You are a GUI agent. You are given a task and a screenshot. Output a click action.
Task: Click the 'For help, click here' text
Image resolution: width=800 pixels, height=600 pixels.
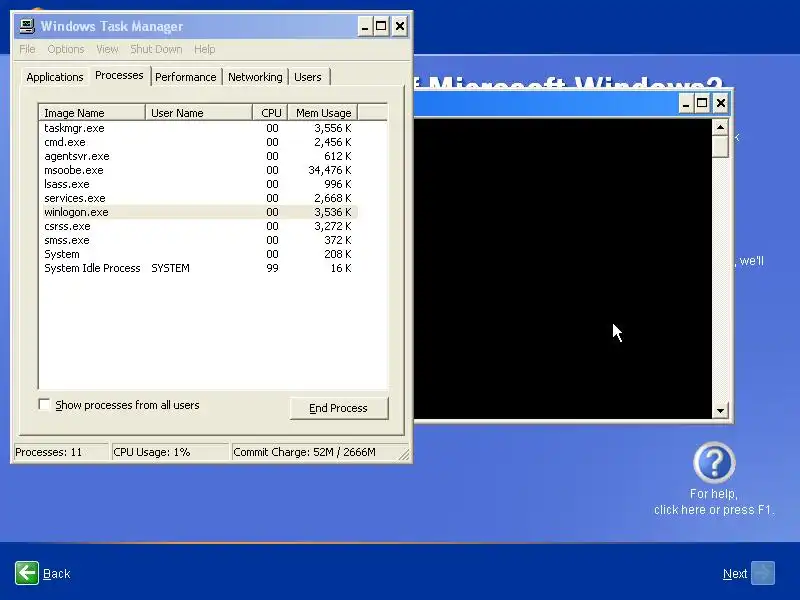tap(714, 502)
